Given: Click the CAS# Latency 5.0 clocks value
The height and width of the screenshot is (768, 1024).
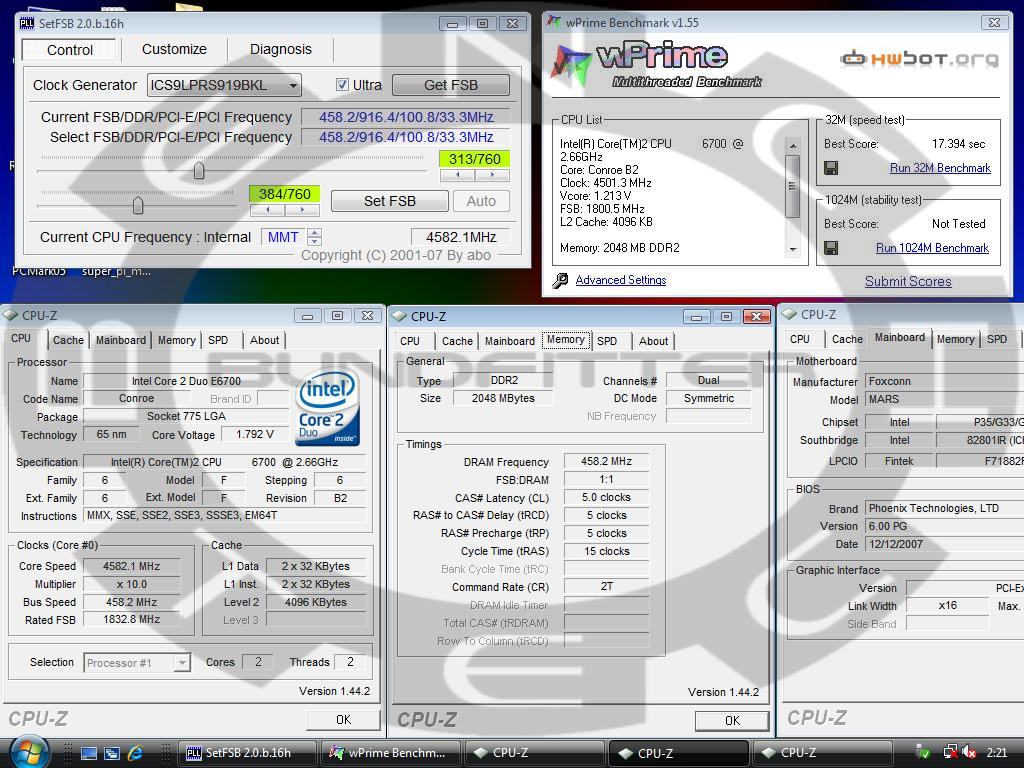Looking at the screenshot, I should click(606, 498).
